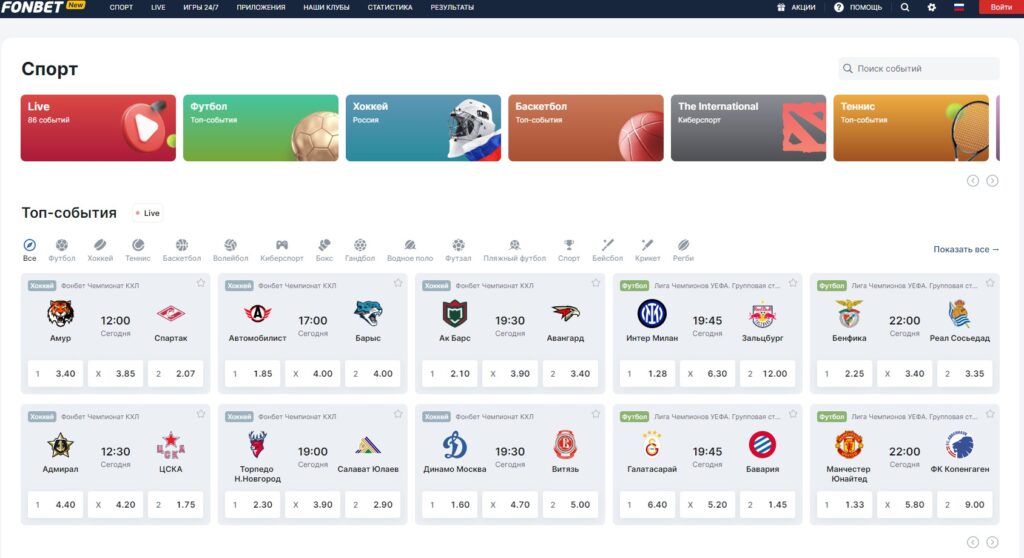Select the Все compass filter icon
Viewport: 1024px width, 558px height.
click(x=29, y=245)
